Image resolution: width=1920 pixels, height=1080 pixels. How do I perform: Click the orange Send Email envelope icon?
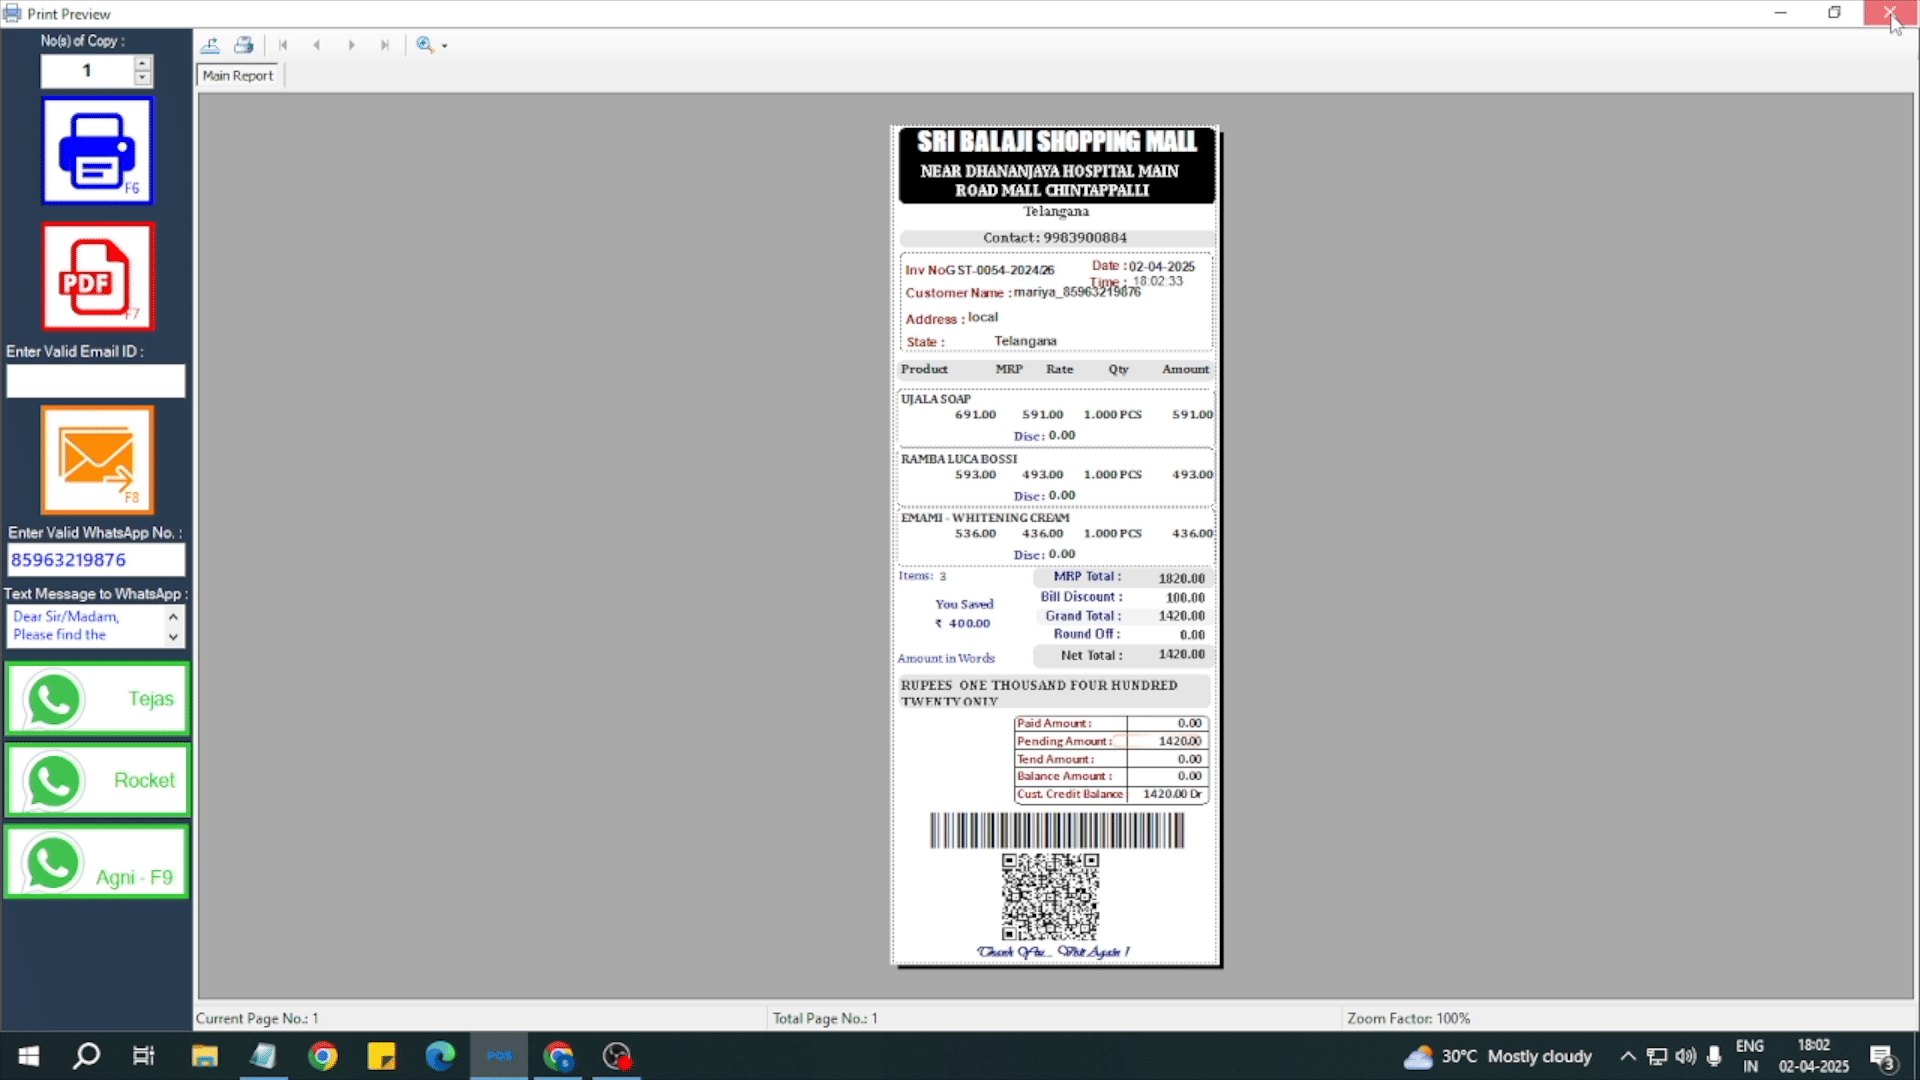97,459
